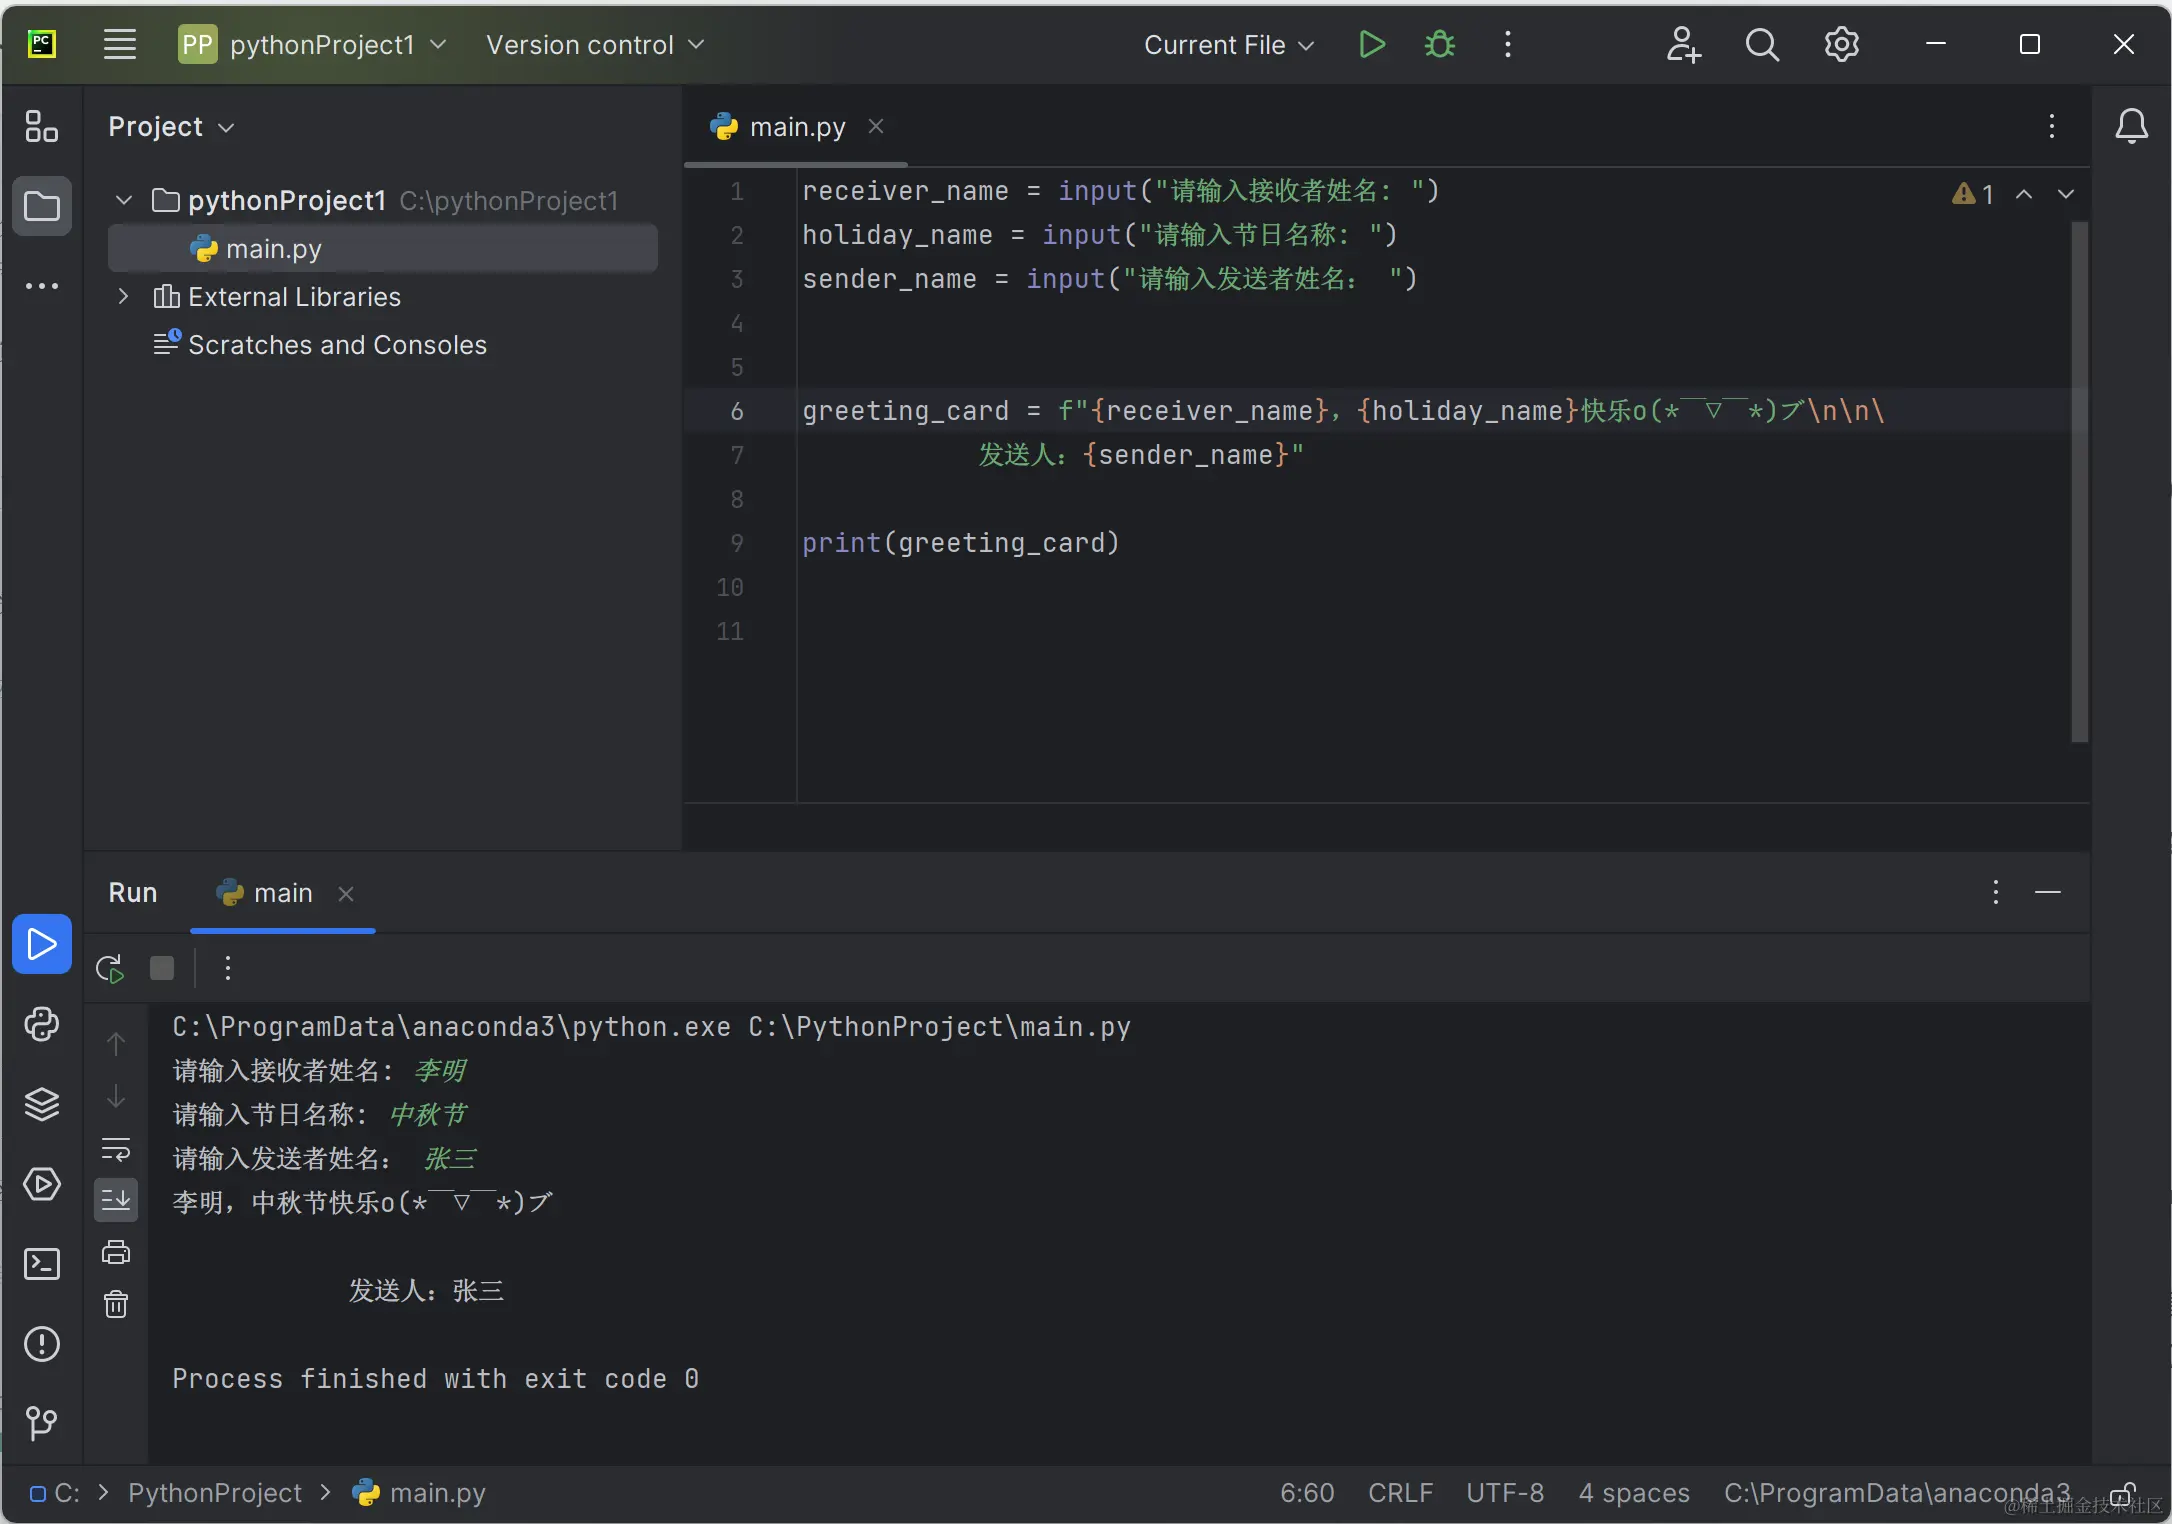Open the Problems tool window
The image size is (2172, 1524).
click(41, 1344)
